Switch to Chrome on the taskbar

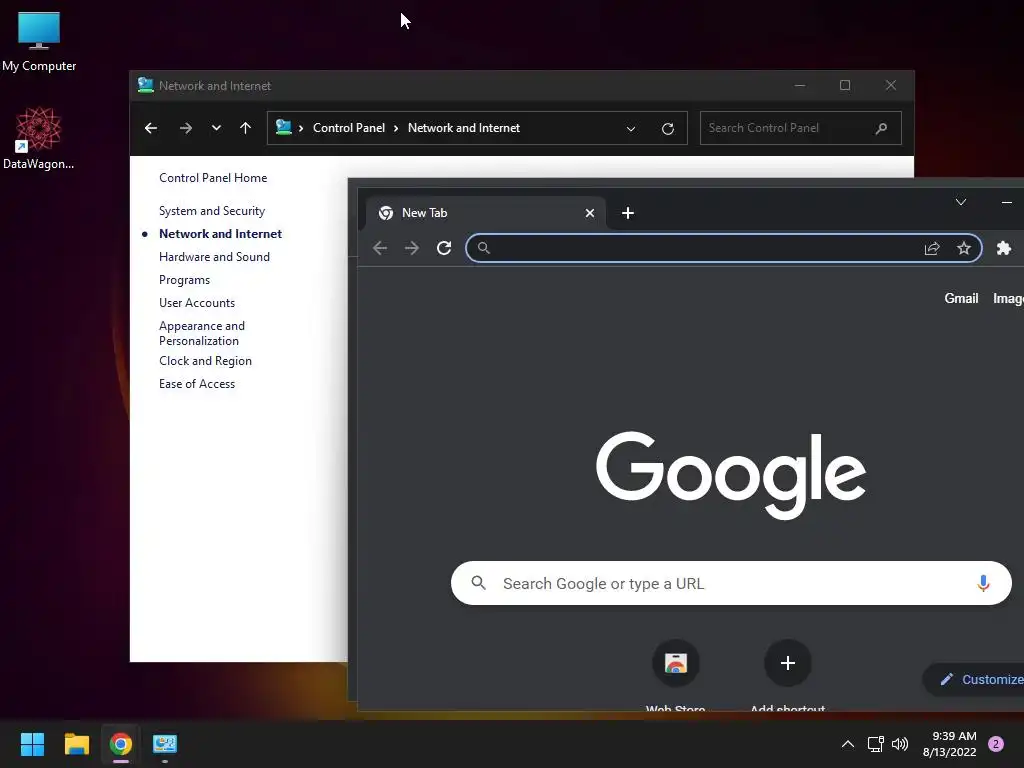coord(121,744)
